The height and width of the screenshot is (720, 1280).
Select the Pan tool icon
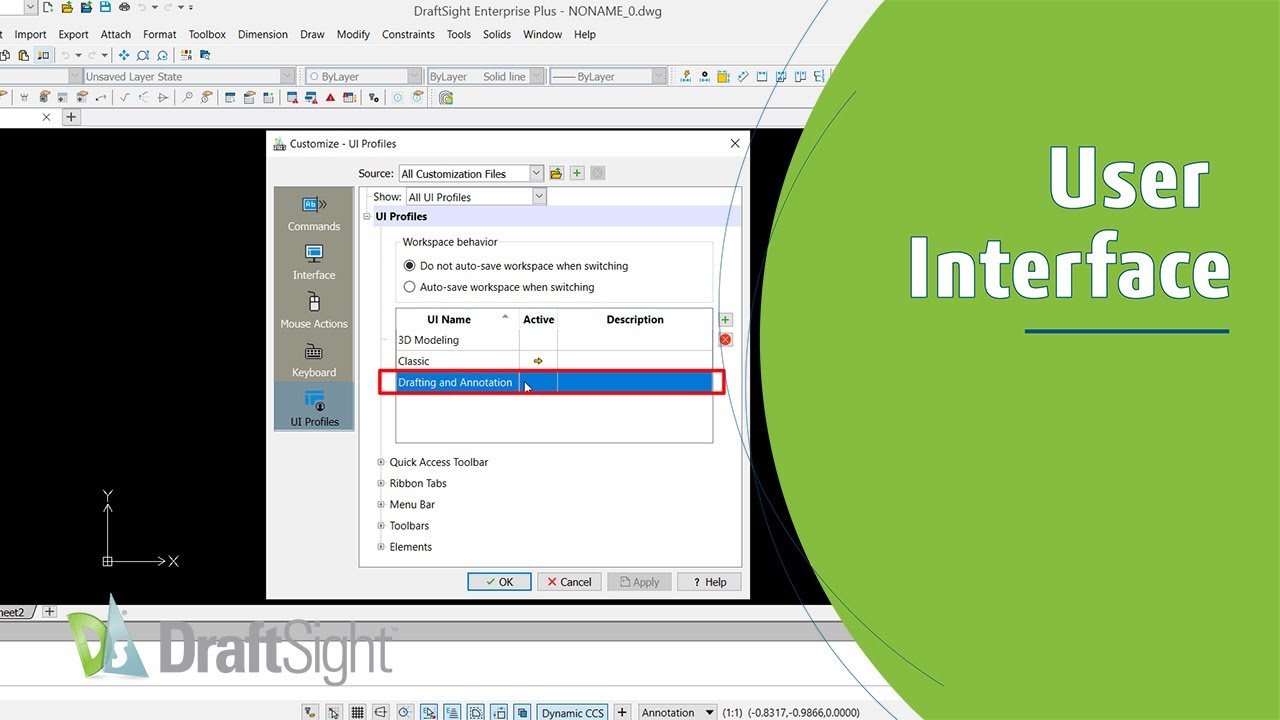point(124,56)
